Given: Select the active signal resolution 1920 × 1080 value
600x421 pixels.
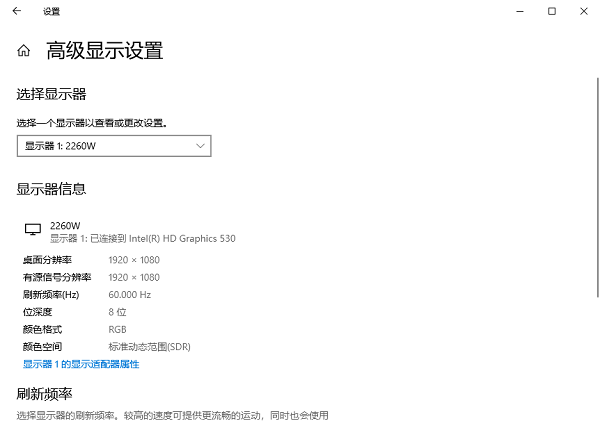Looking at the screenshot, I should (x=134, y=277).
